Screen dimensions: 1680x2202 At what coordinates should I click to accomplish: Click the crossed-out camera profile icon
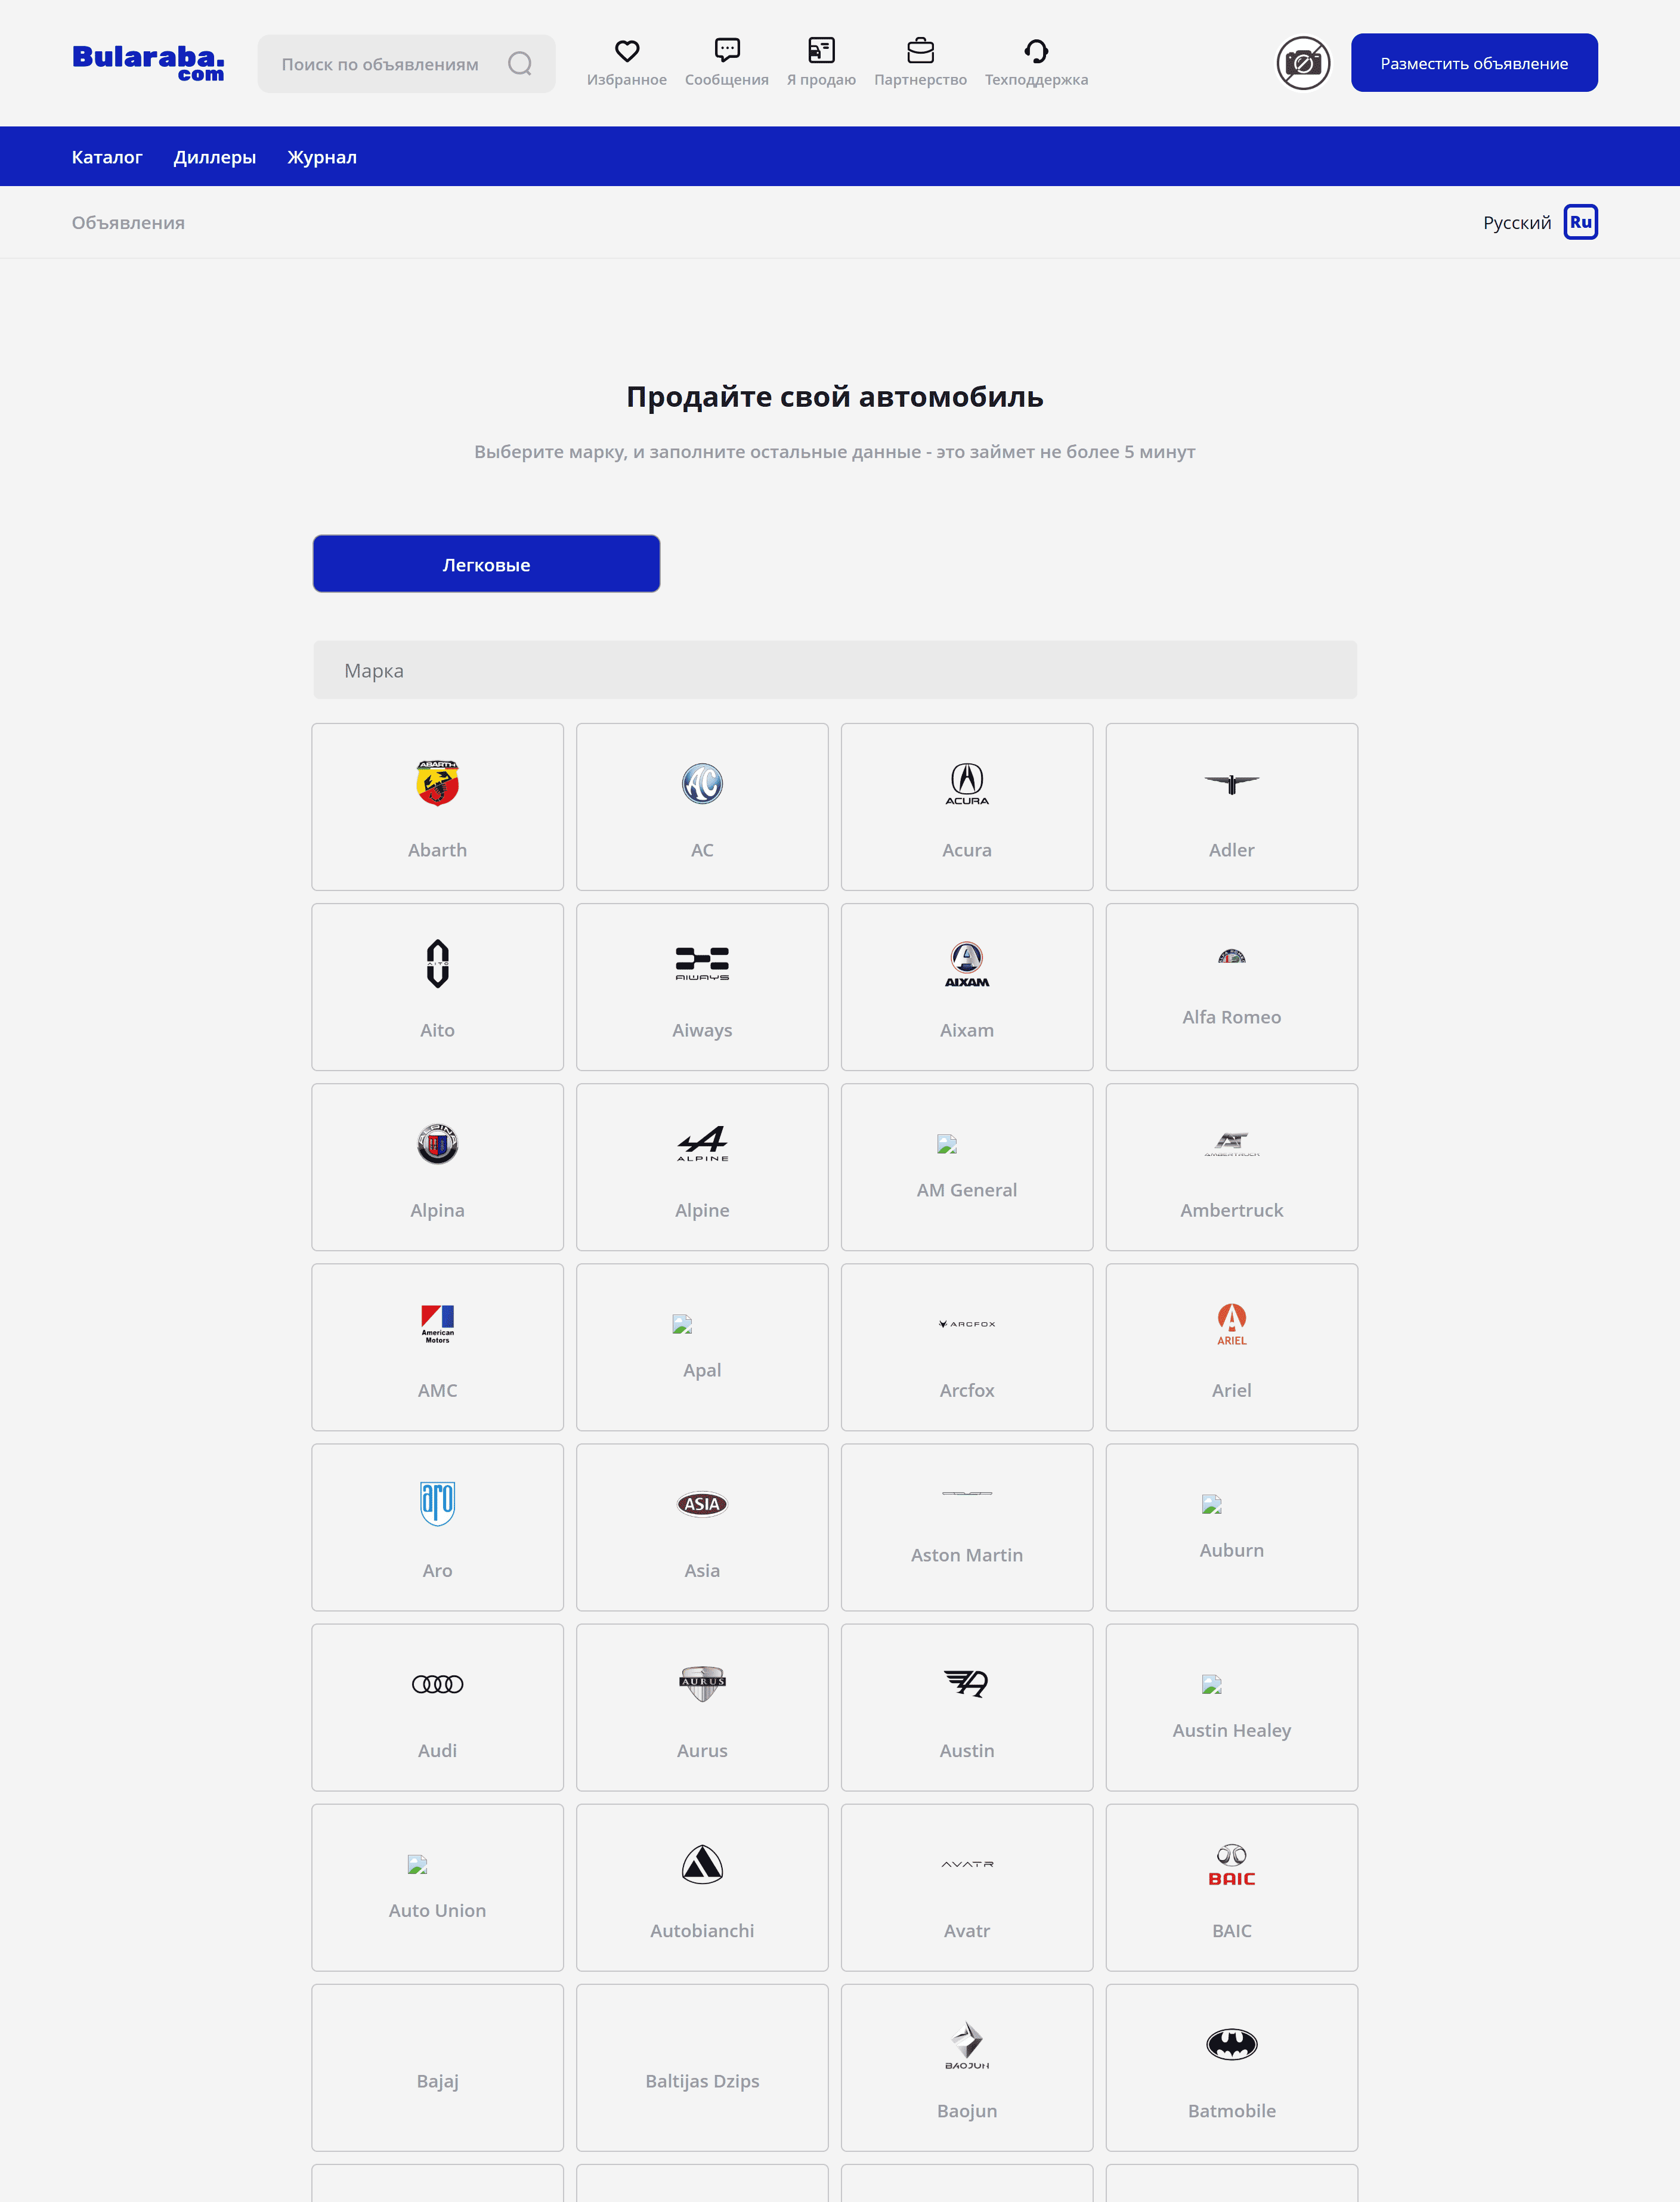point(1303,64)
